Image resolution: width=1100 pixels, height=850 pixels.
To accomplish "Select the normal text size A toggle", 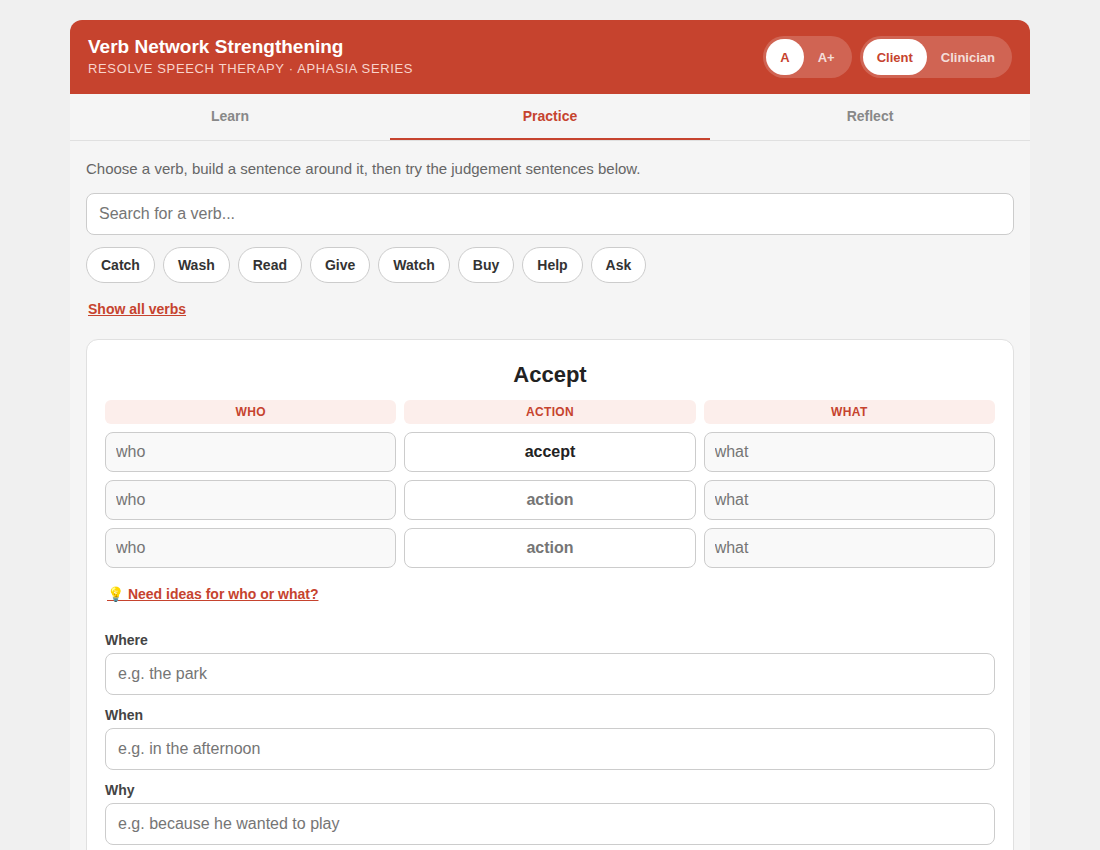I will click(x=784, y=58).
